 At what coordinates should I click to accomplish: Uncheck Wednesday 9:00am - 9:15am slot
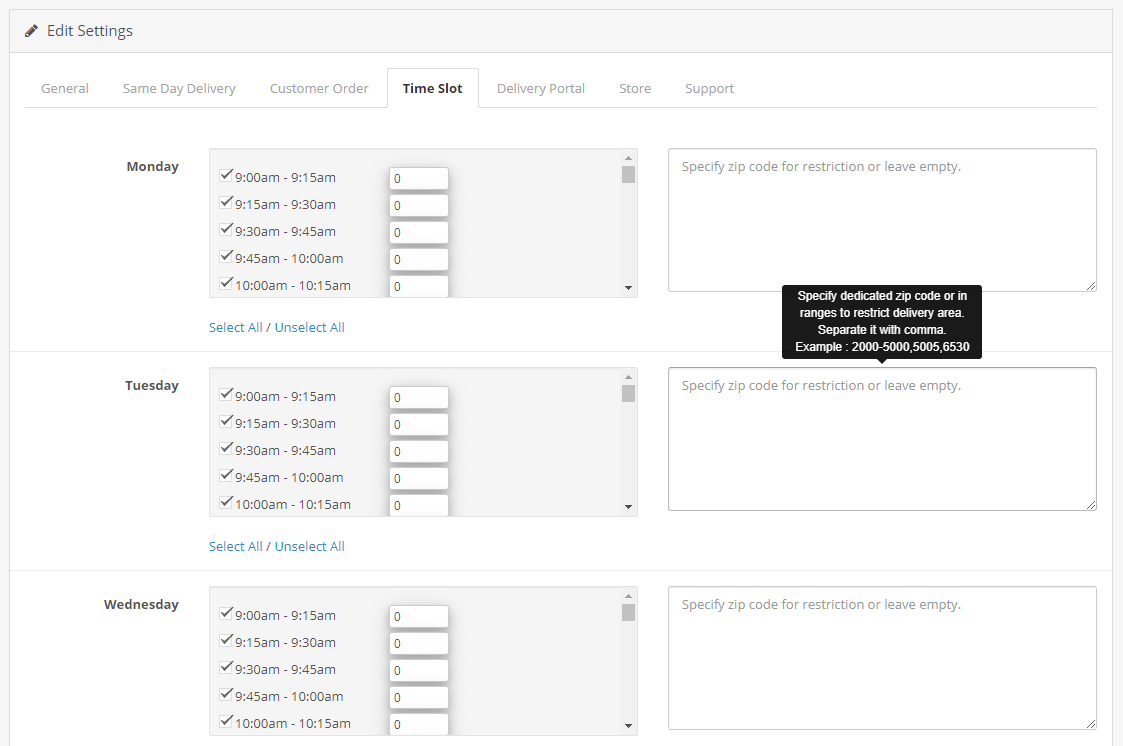point(226,613)
